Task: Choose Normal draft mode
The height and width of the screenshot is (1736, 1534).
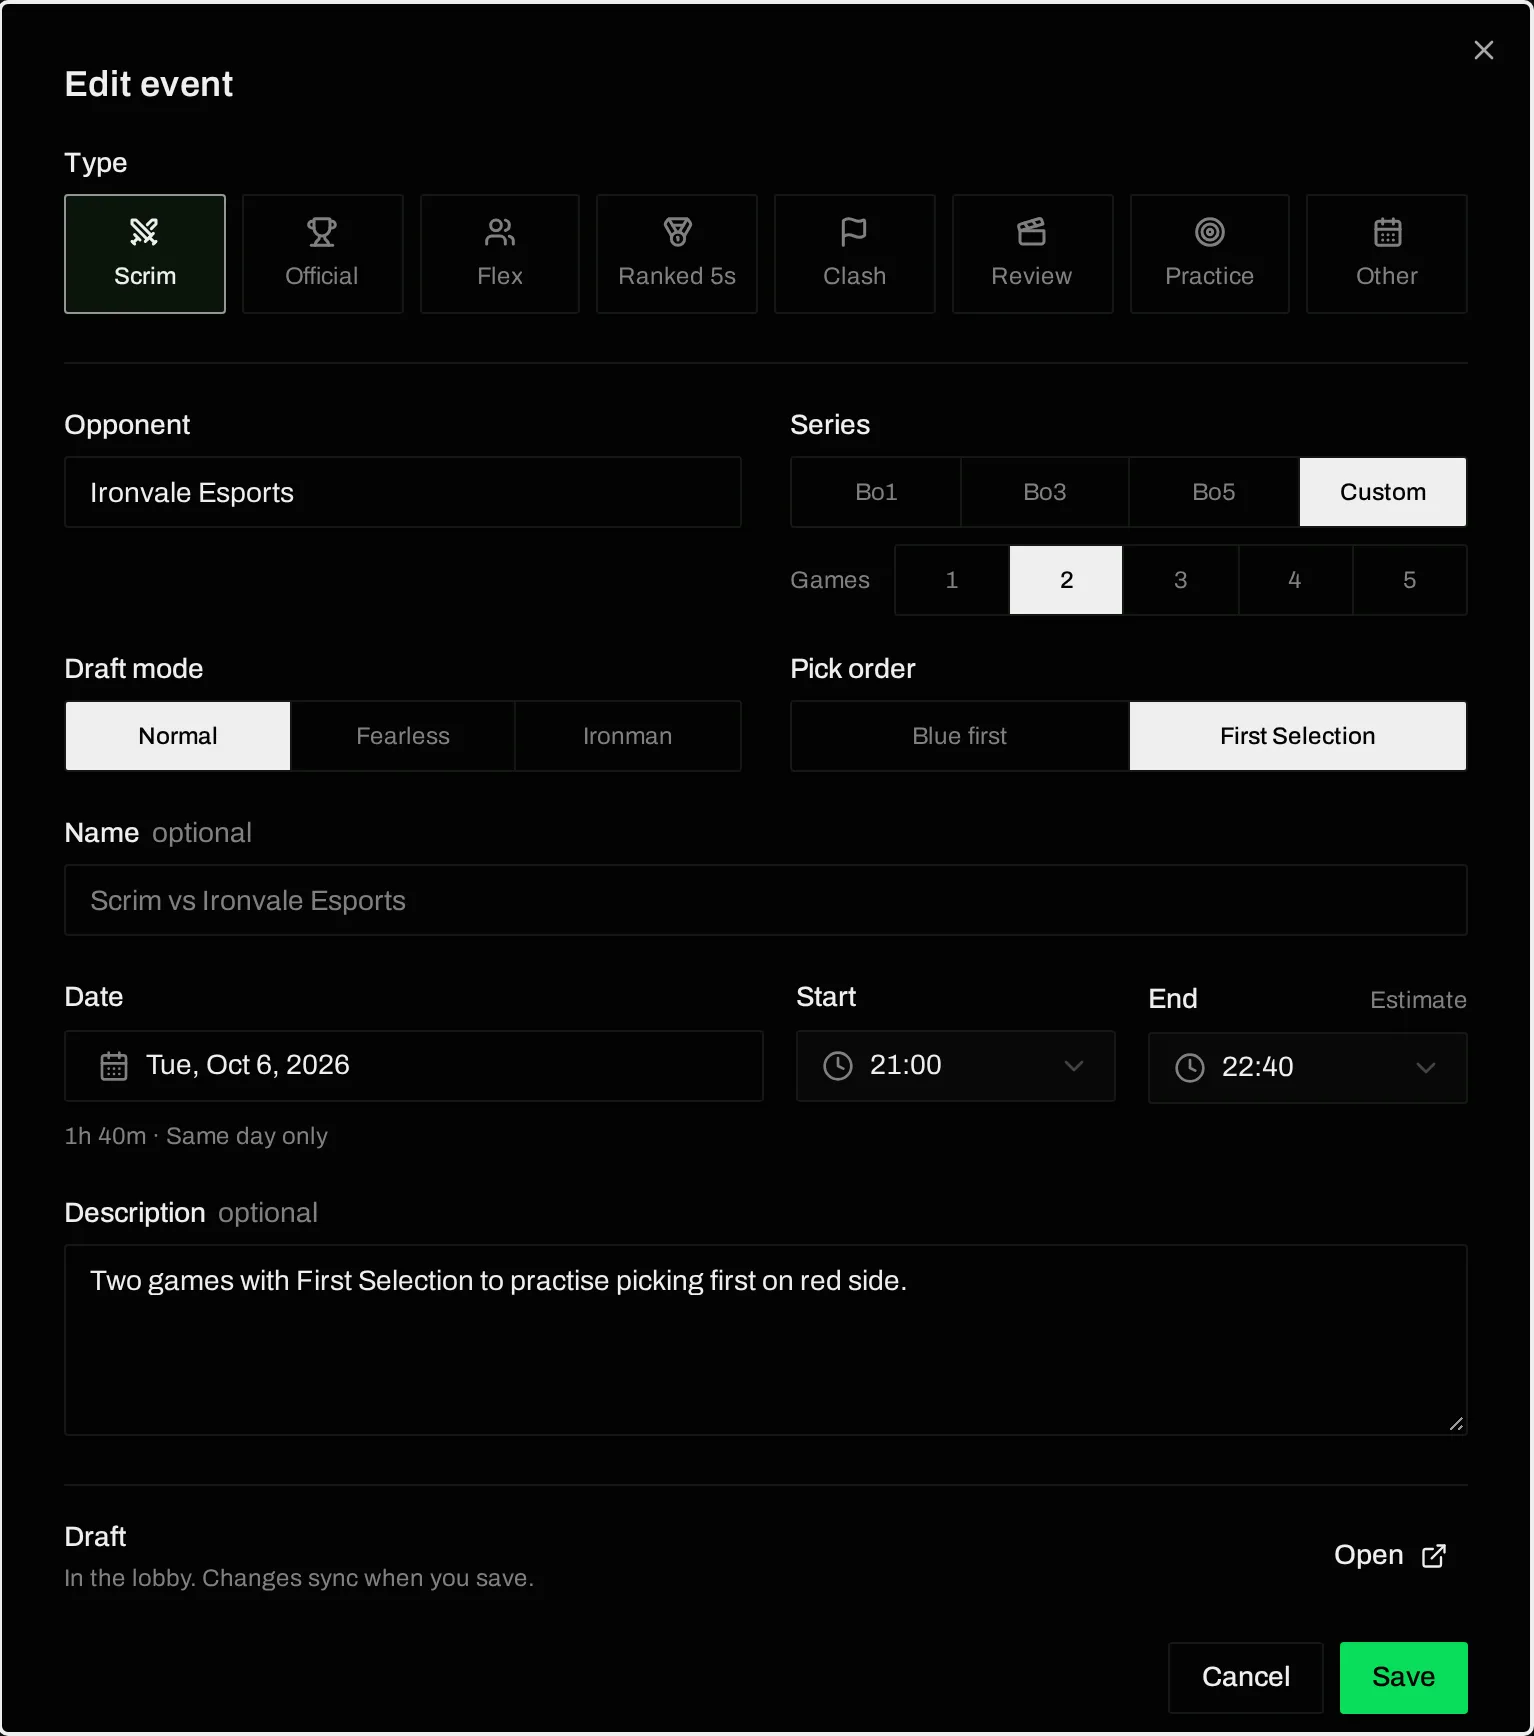Action: point(178,736)
